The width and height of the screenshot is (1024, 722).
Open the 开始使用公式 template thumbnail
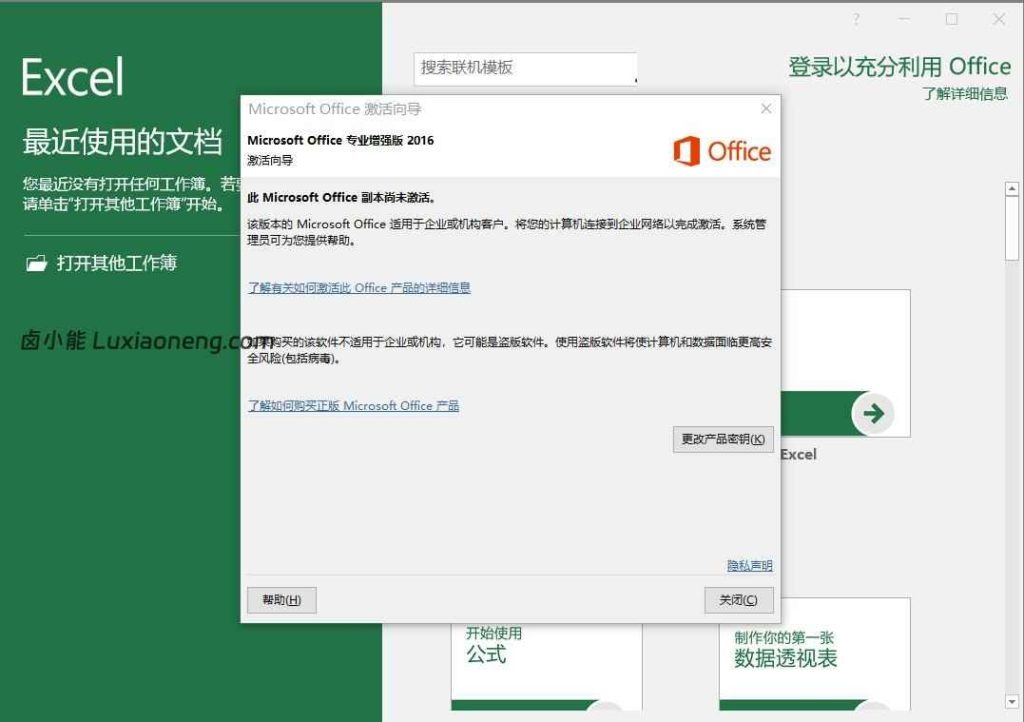click(547, 667)
